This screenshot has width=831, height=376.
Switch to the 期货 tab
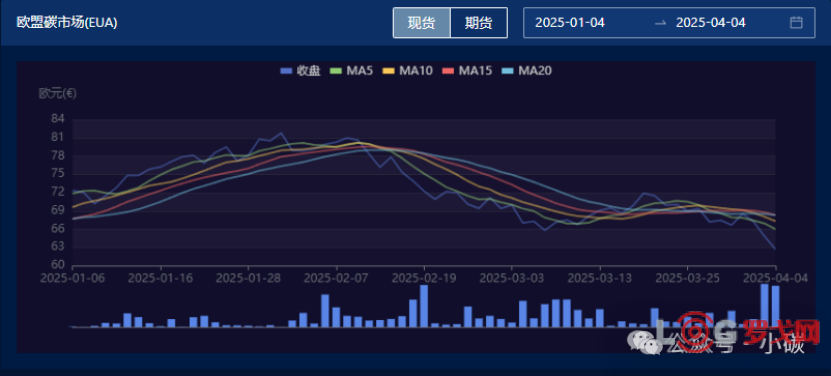(x=479, y=23)
